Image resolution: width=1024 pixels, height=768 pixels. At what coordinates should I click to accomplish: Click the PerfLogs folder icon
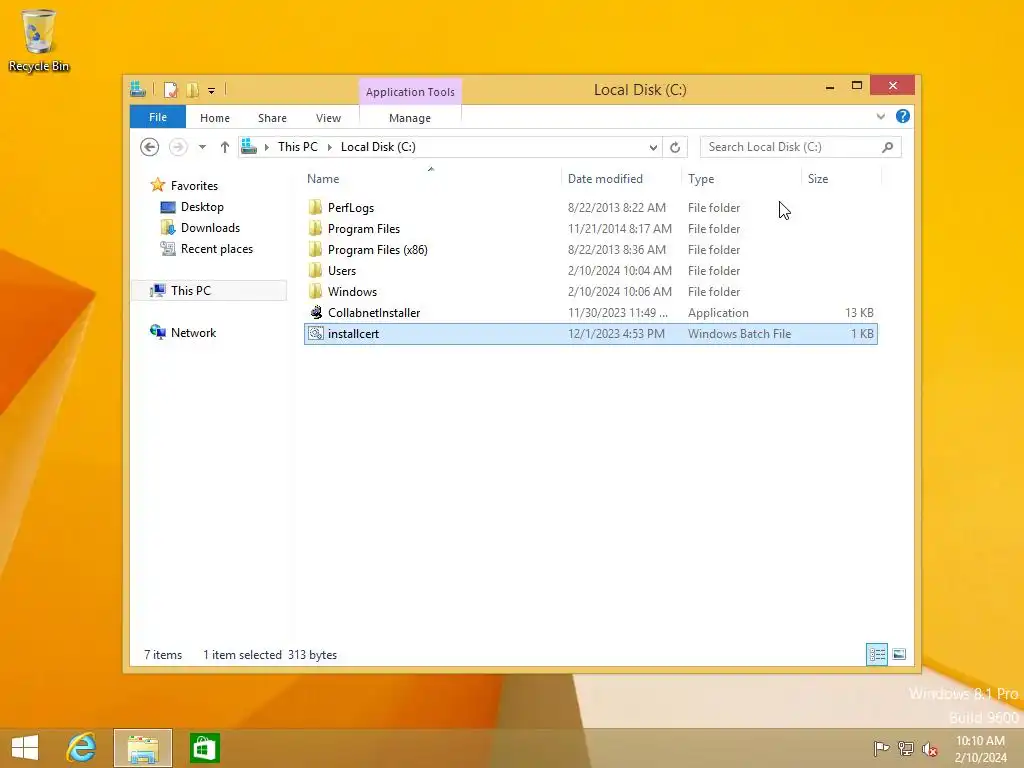point(315,208)
